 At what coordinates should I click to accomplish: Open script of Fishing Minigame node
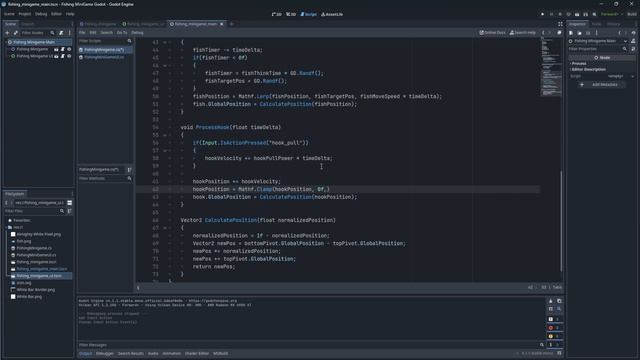pos(62,49)
